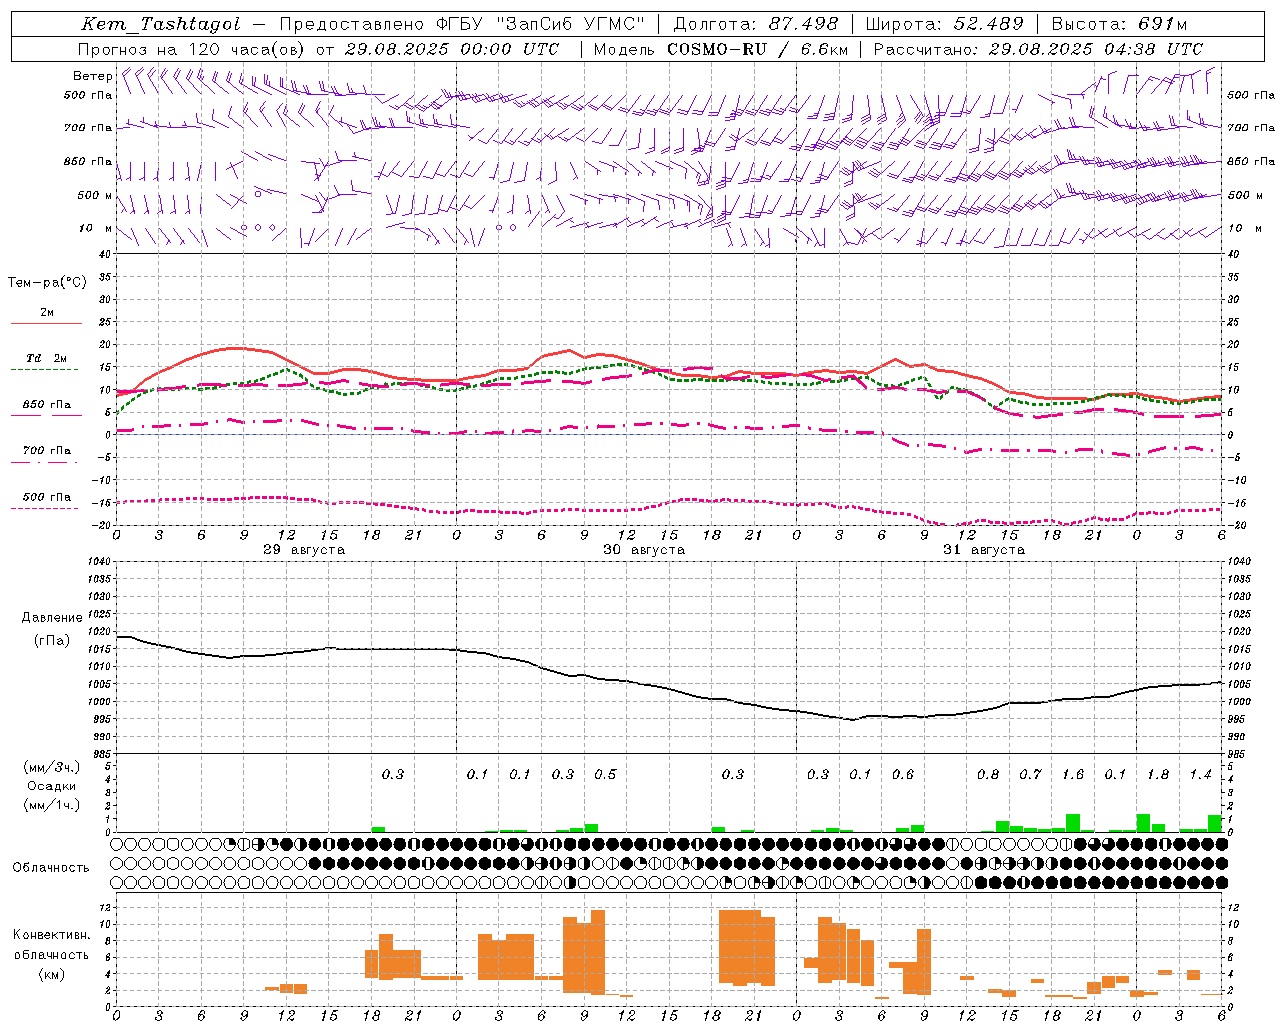Click the 0.8 precipitation total

pos(988,774)
